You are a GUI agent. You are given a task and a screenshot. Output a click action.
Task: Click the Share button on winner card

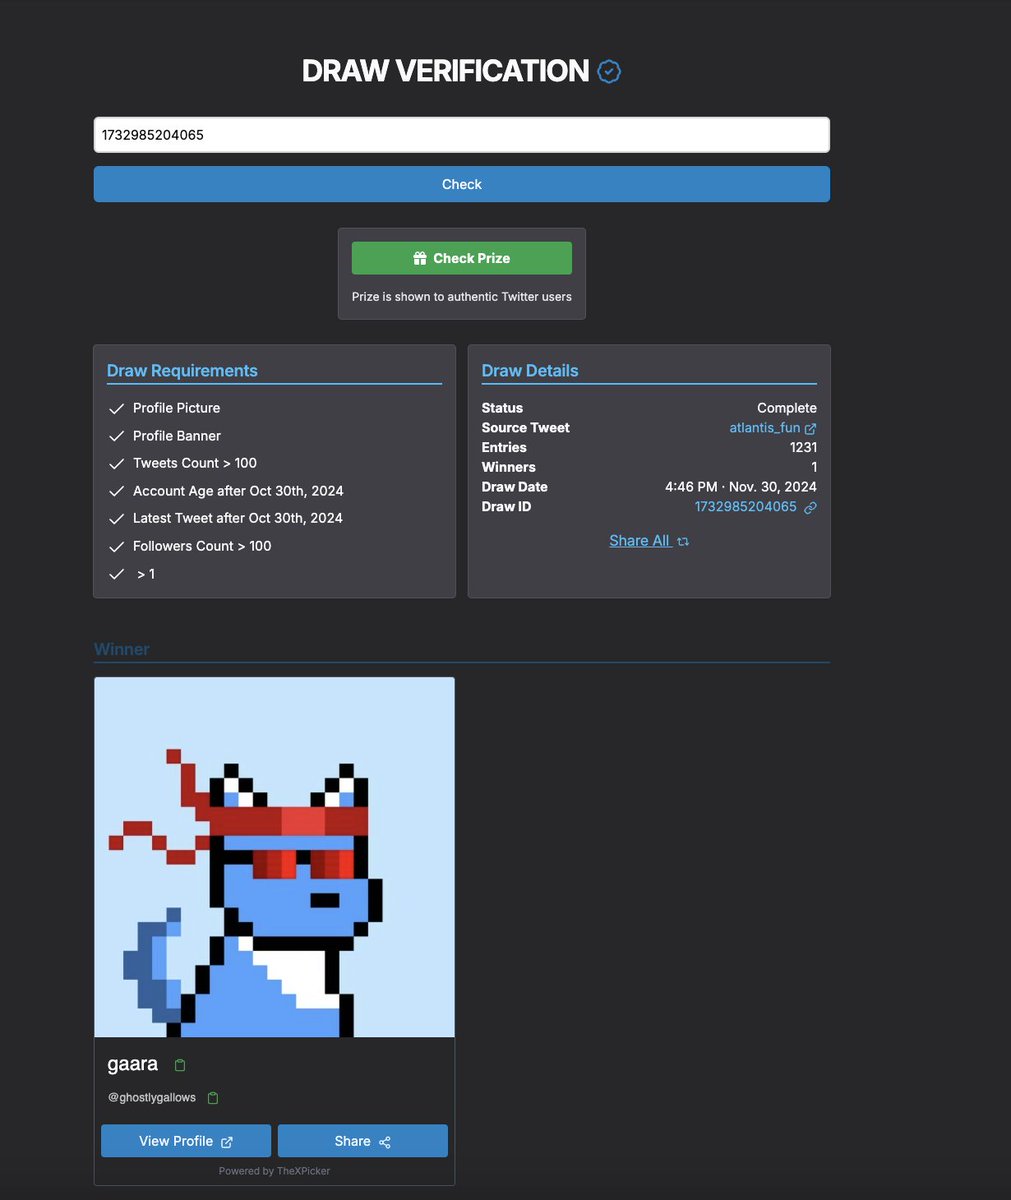(x=363, y=1141)
